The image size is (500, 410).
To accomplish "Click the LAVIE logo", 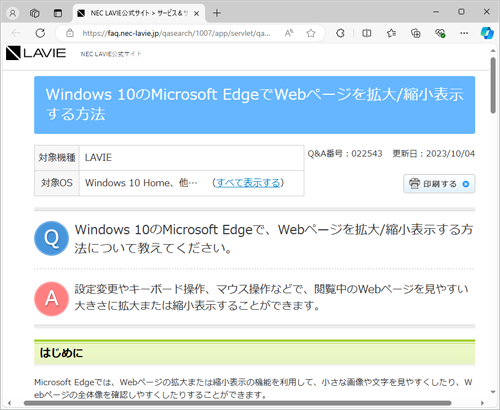I will [x=36, y=53].
